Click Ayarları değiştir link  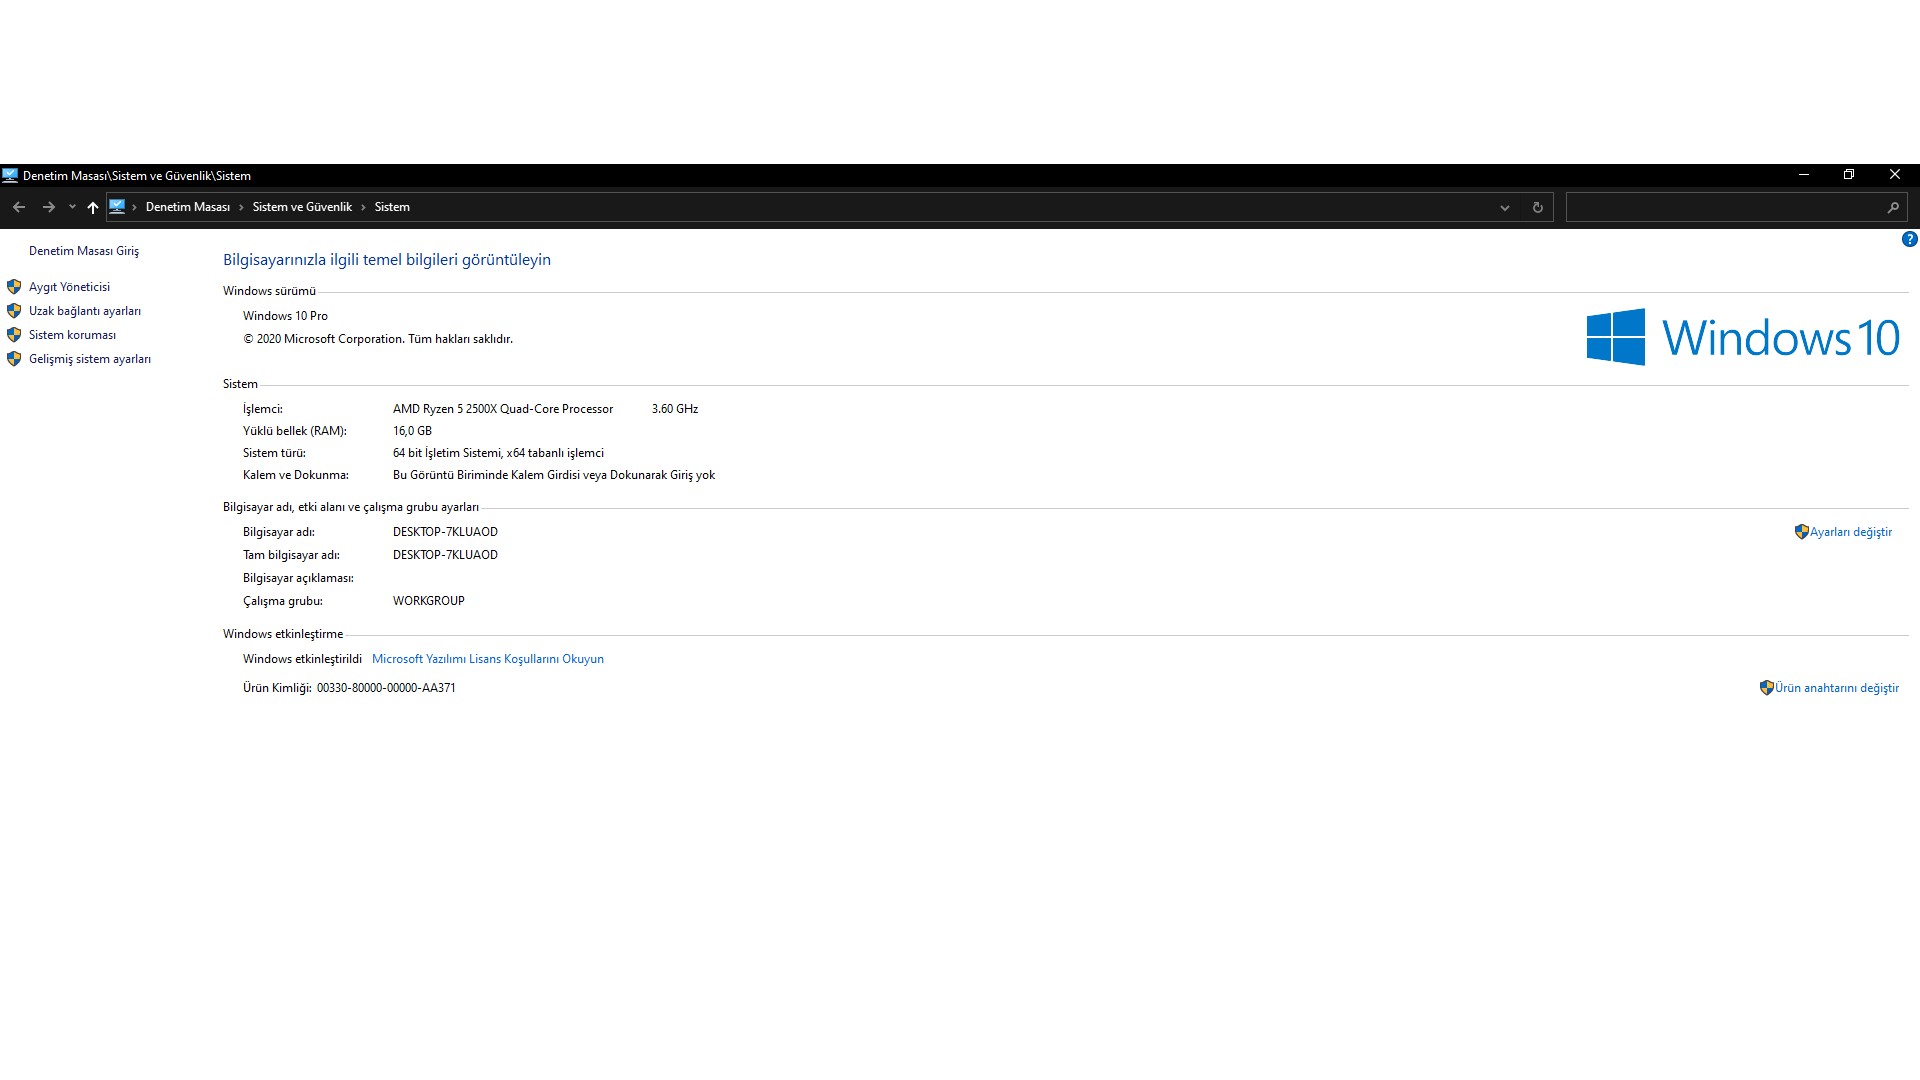[1850, 532]
